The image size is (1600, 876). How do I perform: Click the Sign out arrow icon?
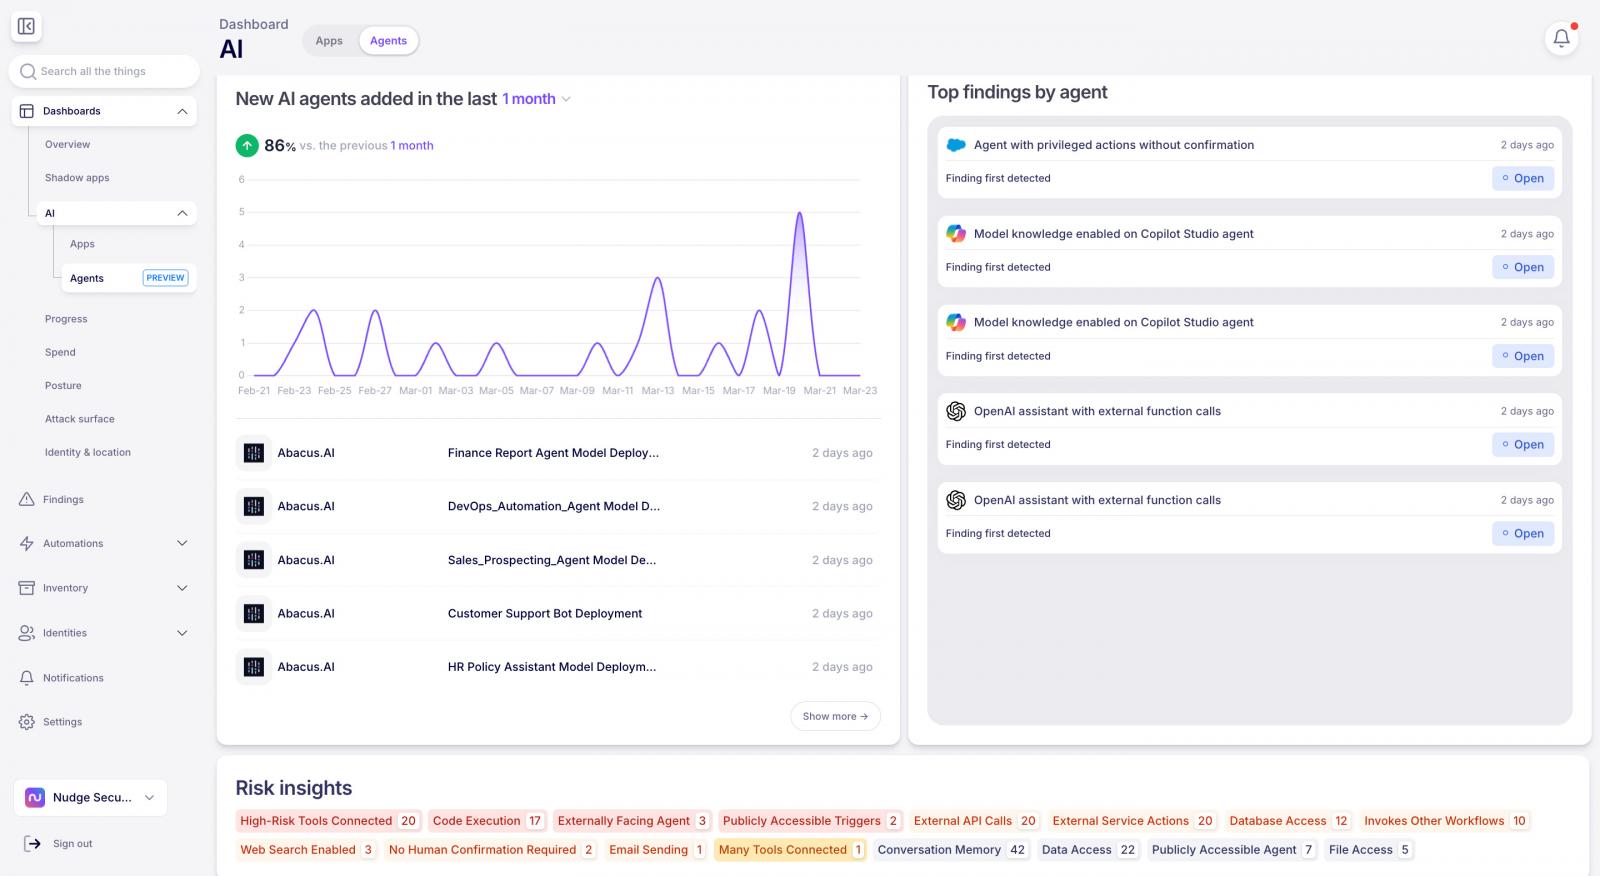pyautogui.click(x=32, y=843)
